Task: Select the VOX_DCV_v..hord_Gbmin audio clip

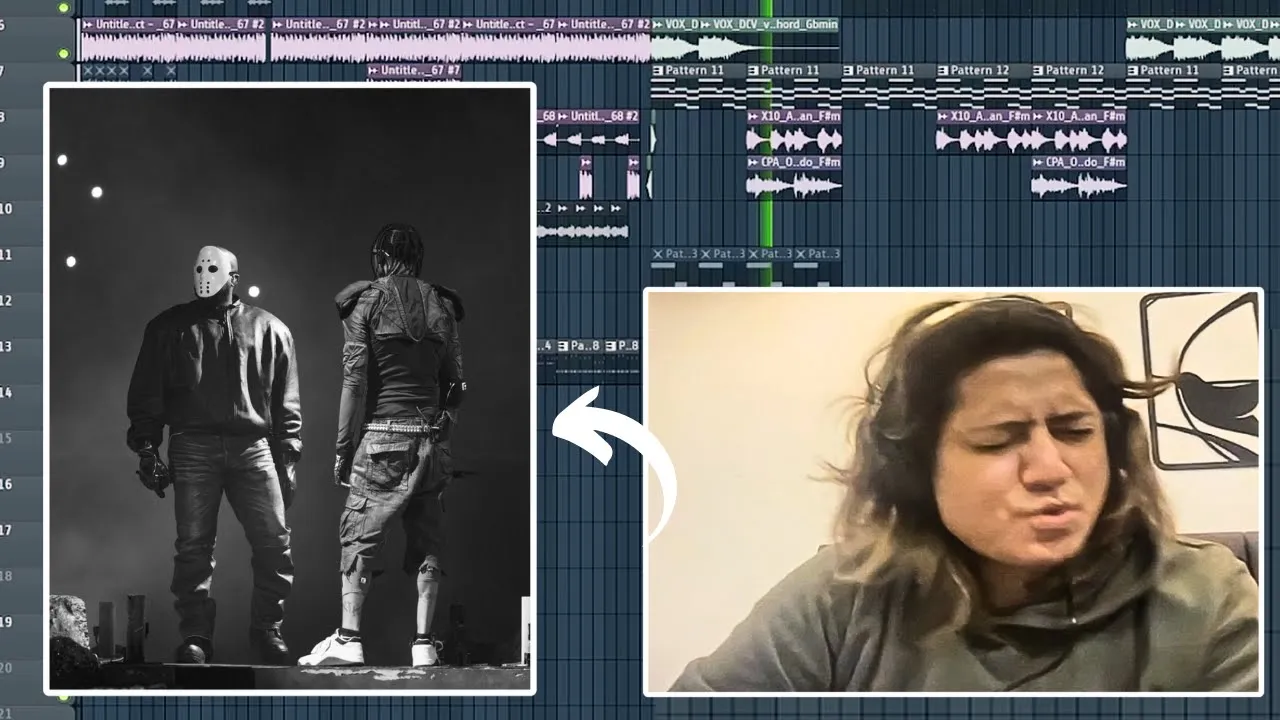Action: pyautogui.click(x=767, y=39)
